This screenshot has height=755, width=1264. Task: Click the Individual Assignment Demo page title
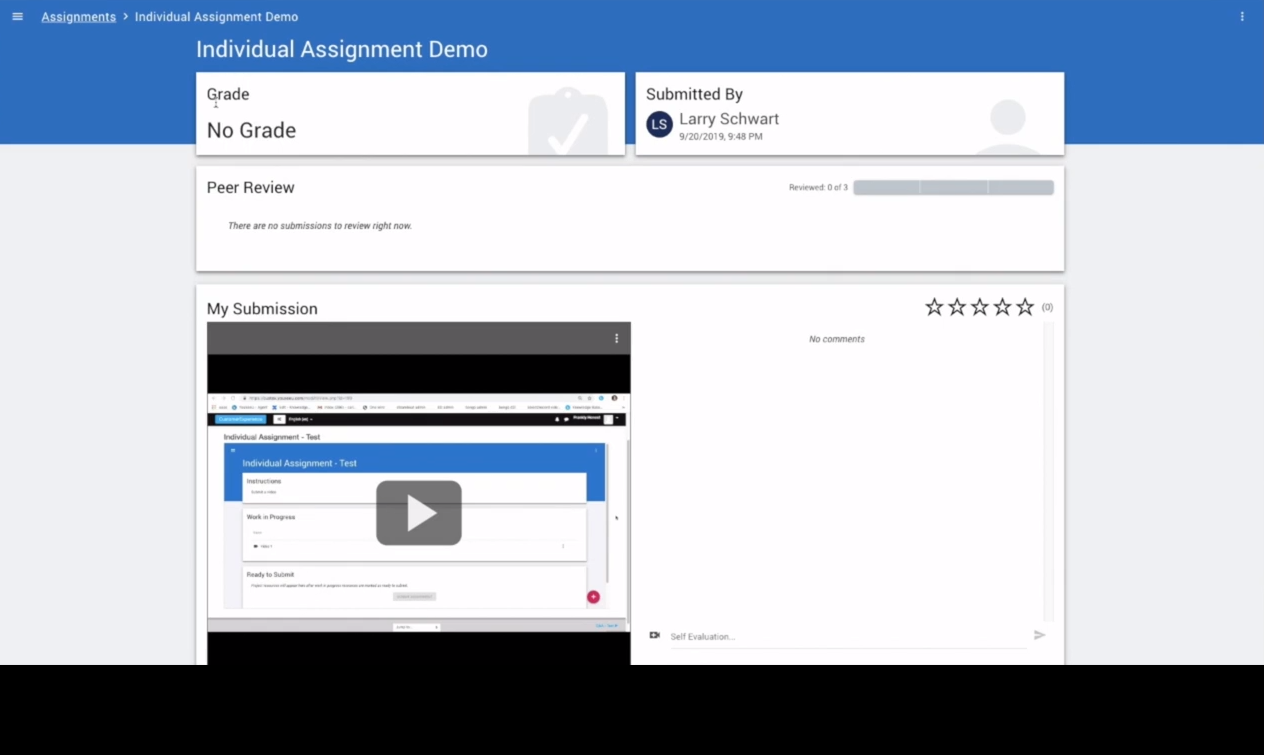point(342,49)
